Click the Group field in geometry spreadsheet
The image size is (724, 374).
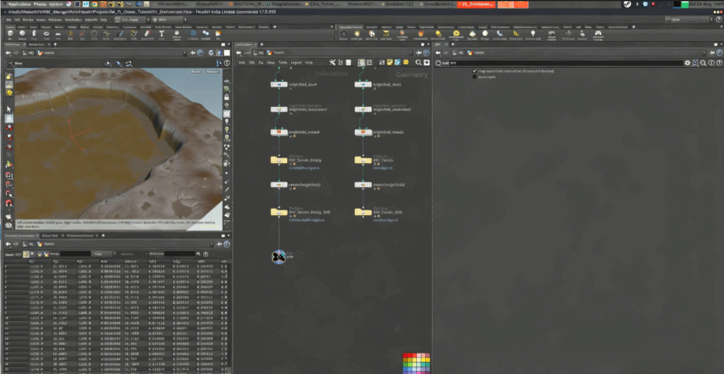(75, 254)
